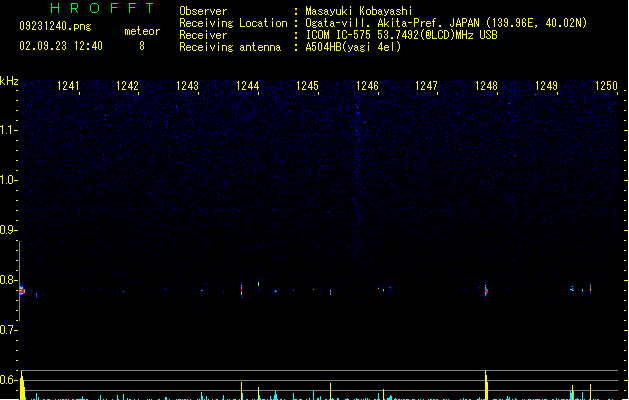Click the 0.8 kHz frequency label
This screenshot has width=629, height=400.
coord(8,280)
